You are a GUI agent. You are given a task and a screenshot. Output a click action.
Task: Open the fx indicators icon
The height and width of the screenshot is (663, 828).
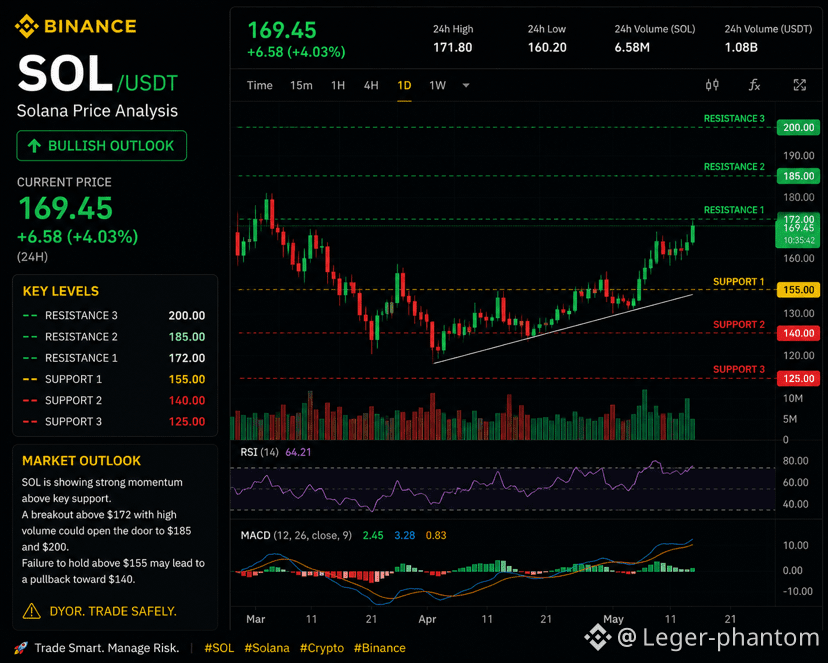(x=755, y=85)
